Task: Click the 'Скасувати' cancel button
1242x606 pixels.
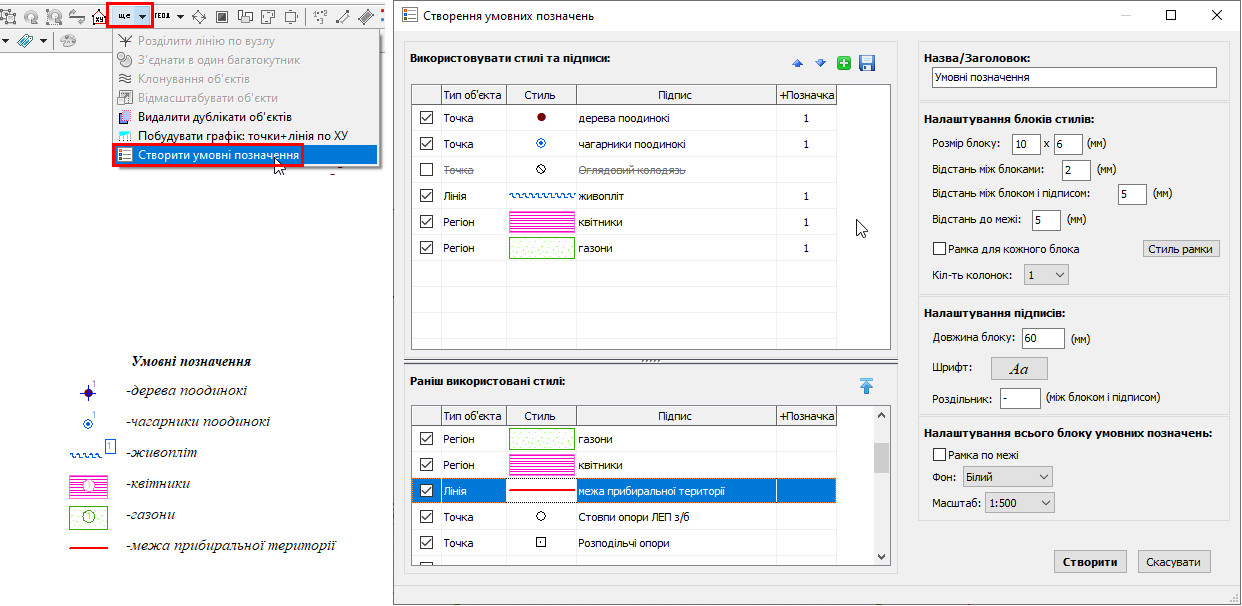Action: (1174, 562)
